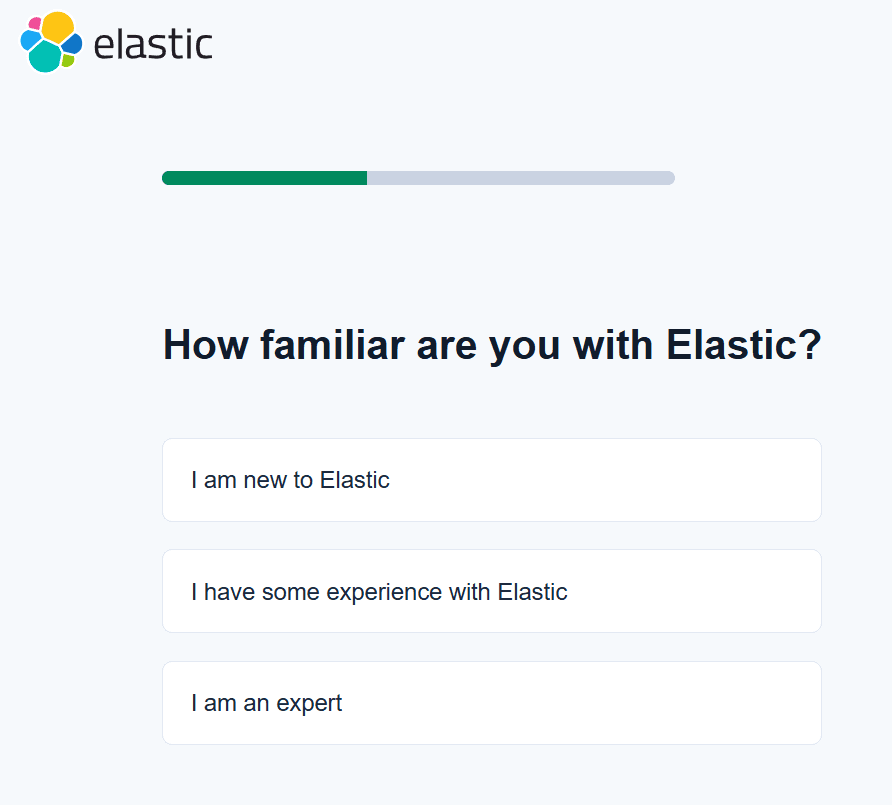Click the green filled part of progress bar
This screenshot has width=892, height=805.
(x=264, y=178)
